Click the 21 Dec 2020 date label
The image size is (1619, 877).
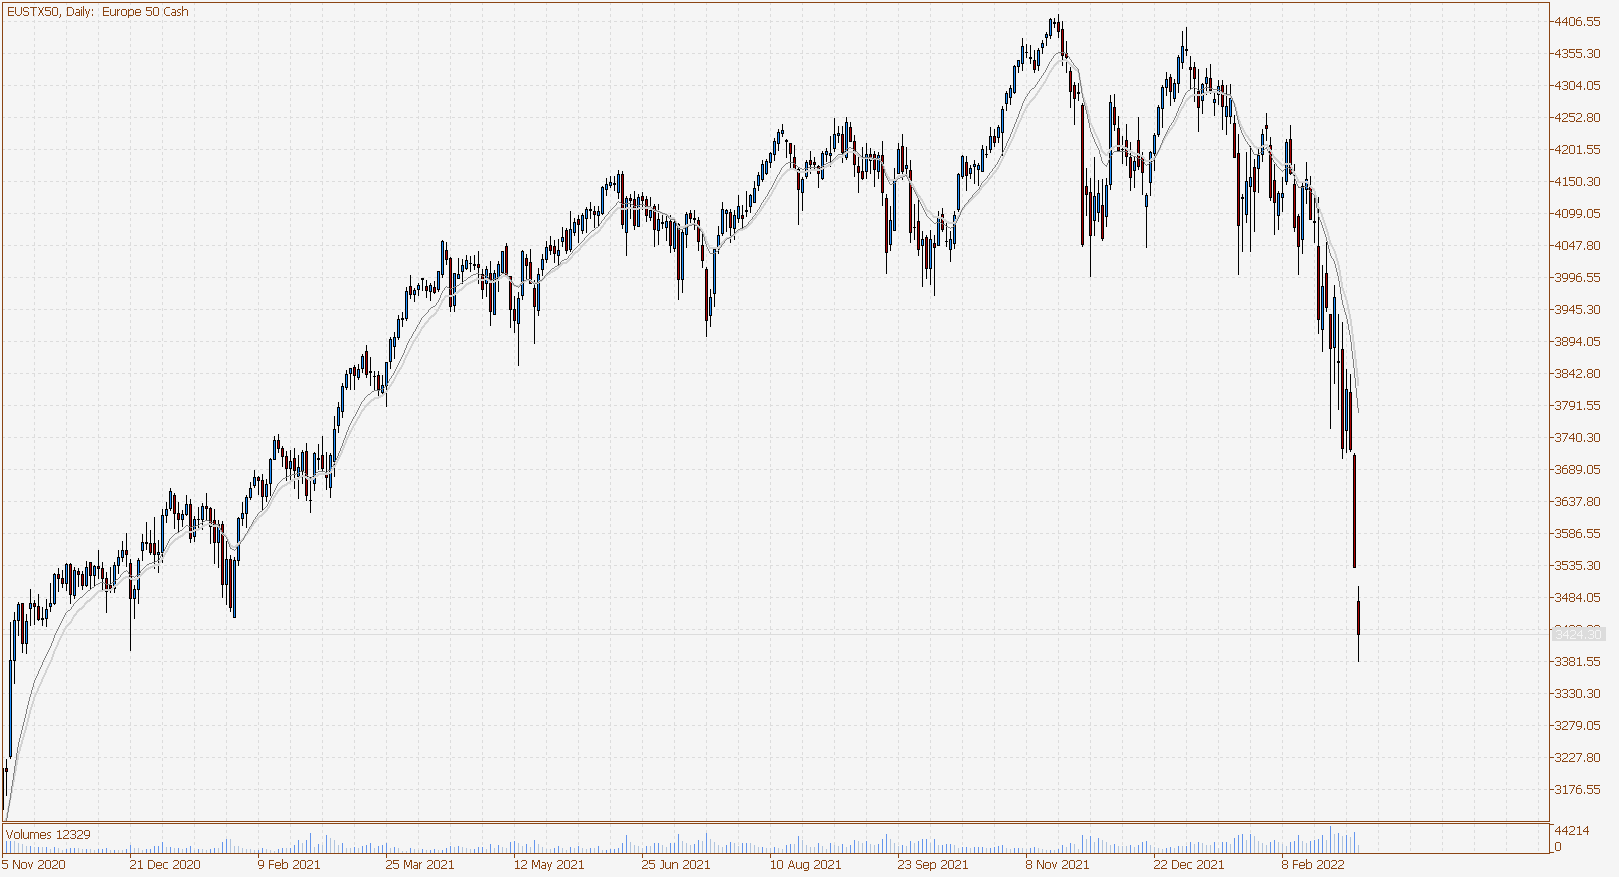click(x=165, y=864)
